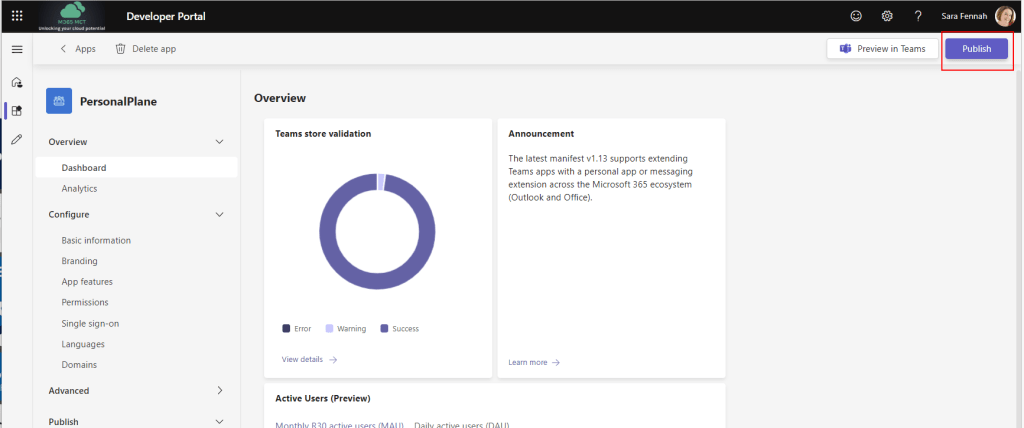Screen dimensions: 1024x428
Task: Click the Success legend color swatch
Action: pos(385,328)
